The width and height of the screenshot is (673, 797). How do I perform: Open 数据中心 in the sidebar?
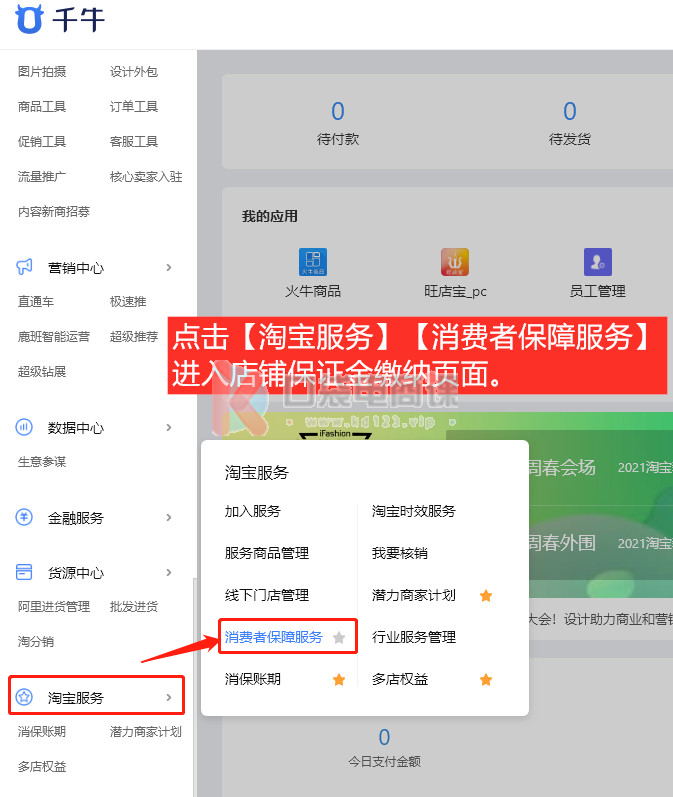[x=76, y=428]
